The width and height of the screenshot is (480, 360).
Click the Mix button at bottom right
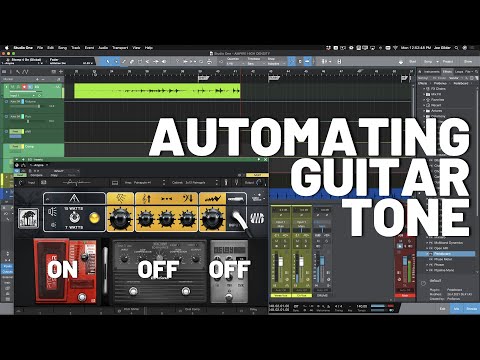(x=456, y=309)
